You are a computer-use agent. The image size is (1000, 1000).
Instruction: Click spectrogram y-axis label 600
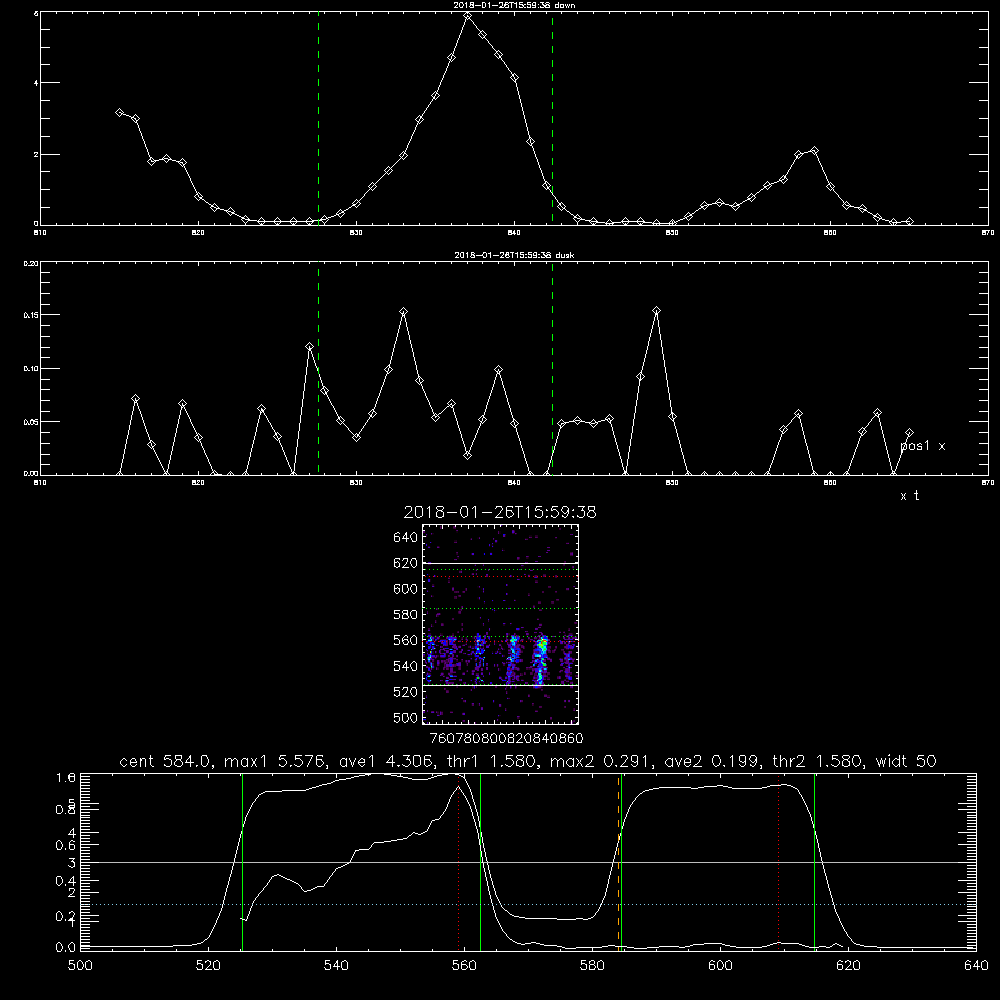[x=406, y=589]
